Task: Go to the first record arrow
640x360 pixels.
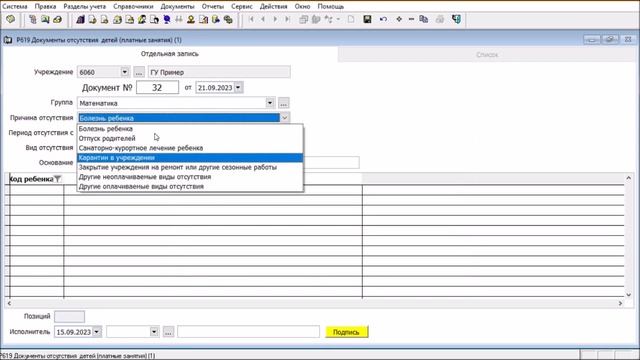Action: [x=251, y=19]
